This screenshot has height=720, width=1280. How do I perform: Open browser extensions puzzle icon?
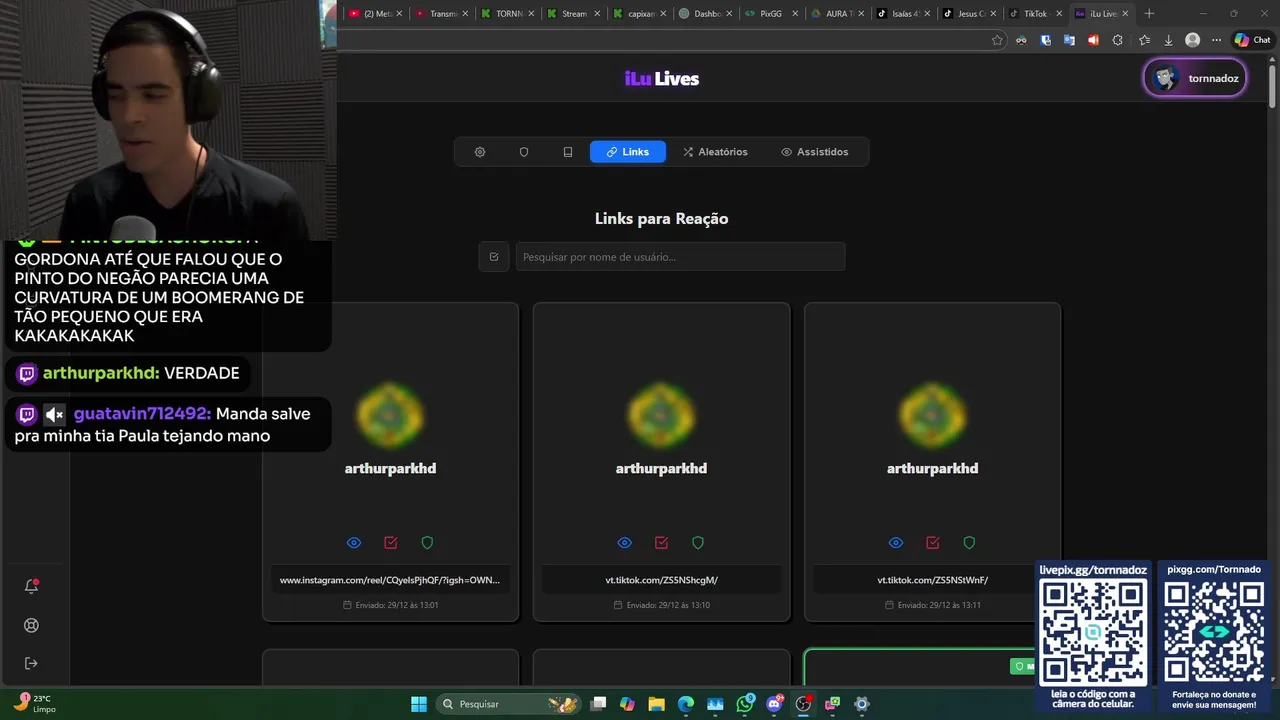click(x=1118, y=40)
